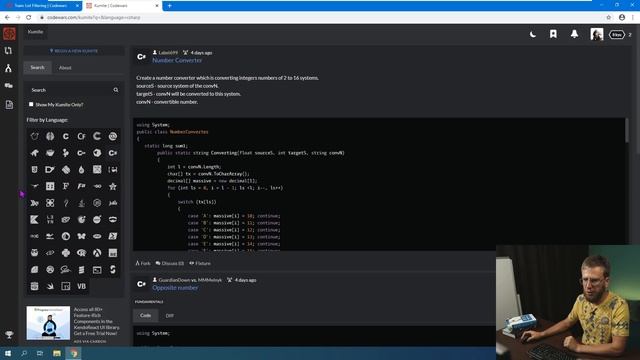
Task: Choose the Java coffee cup icon
Action: click(81, 203)
